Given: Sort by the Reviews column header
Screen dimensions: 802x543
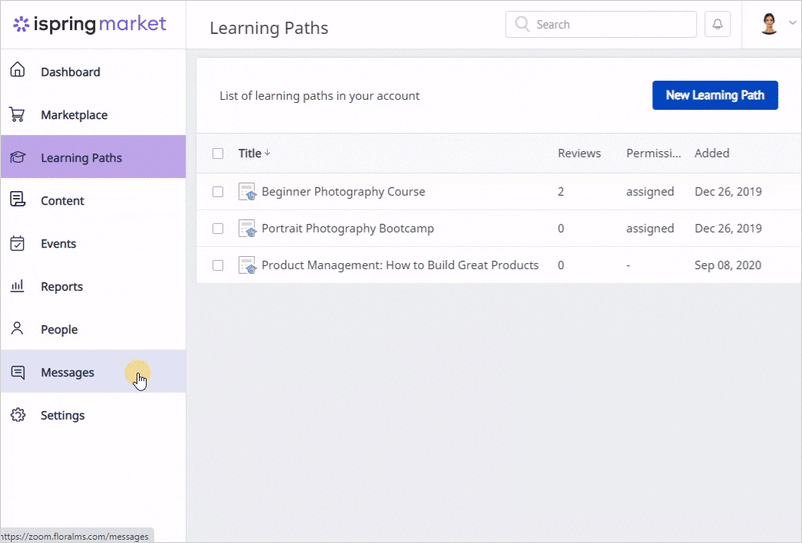Looking at the screenshot, I should tap(579, 153).
